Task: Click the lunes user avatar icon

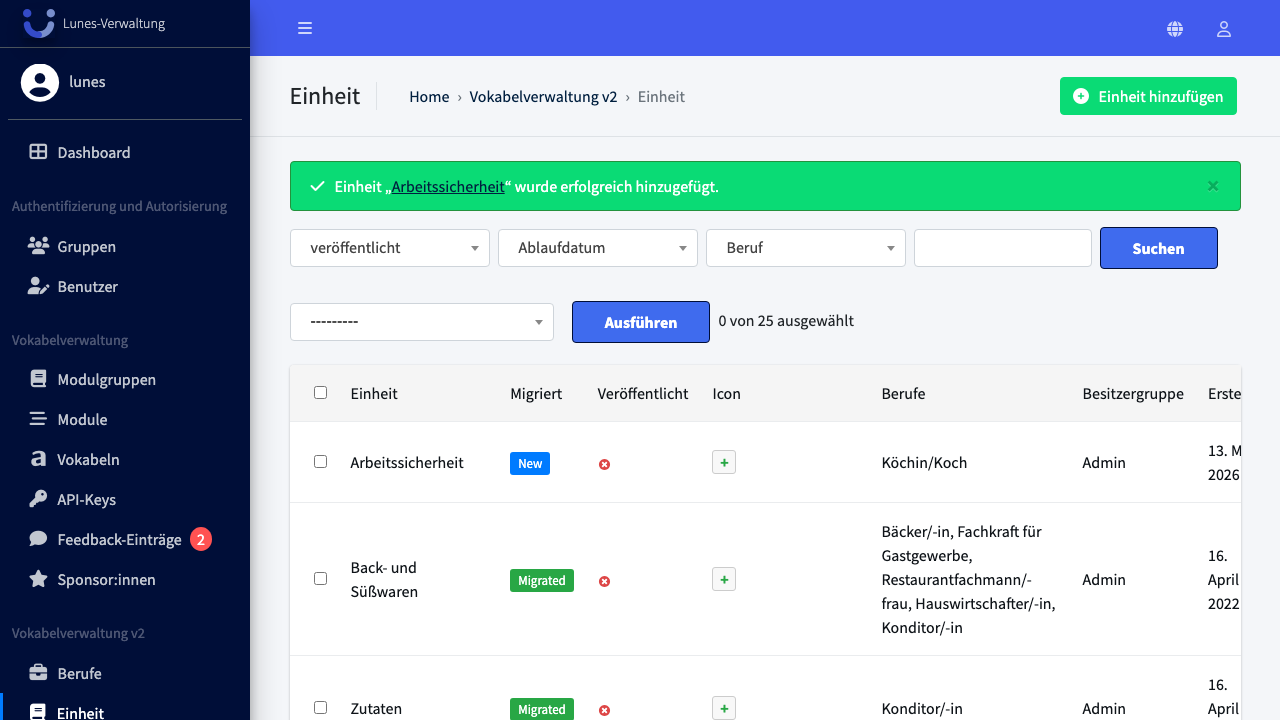Action: [40, 82]
